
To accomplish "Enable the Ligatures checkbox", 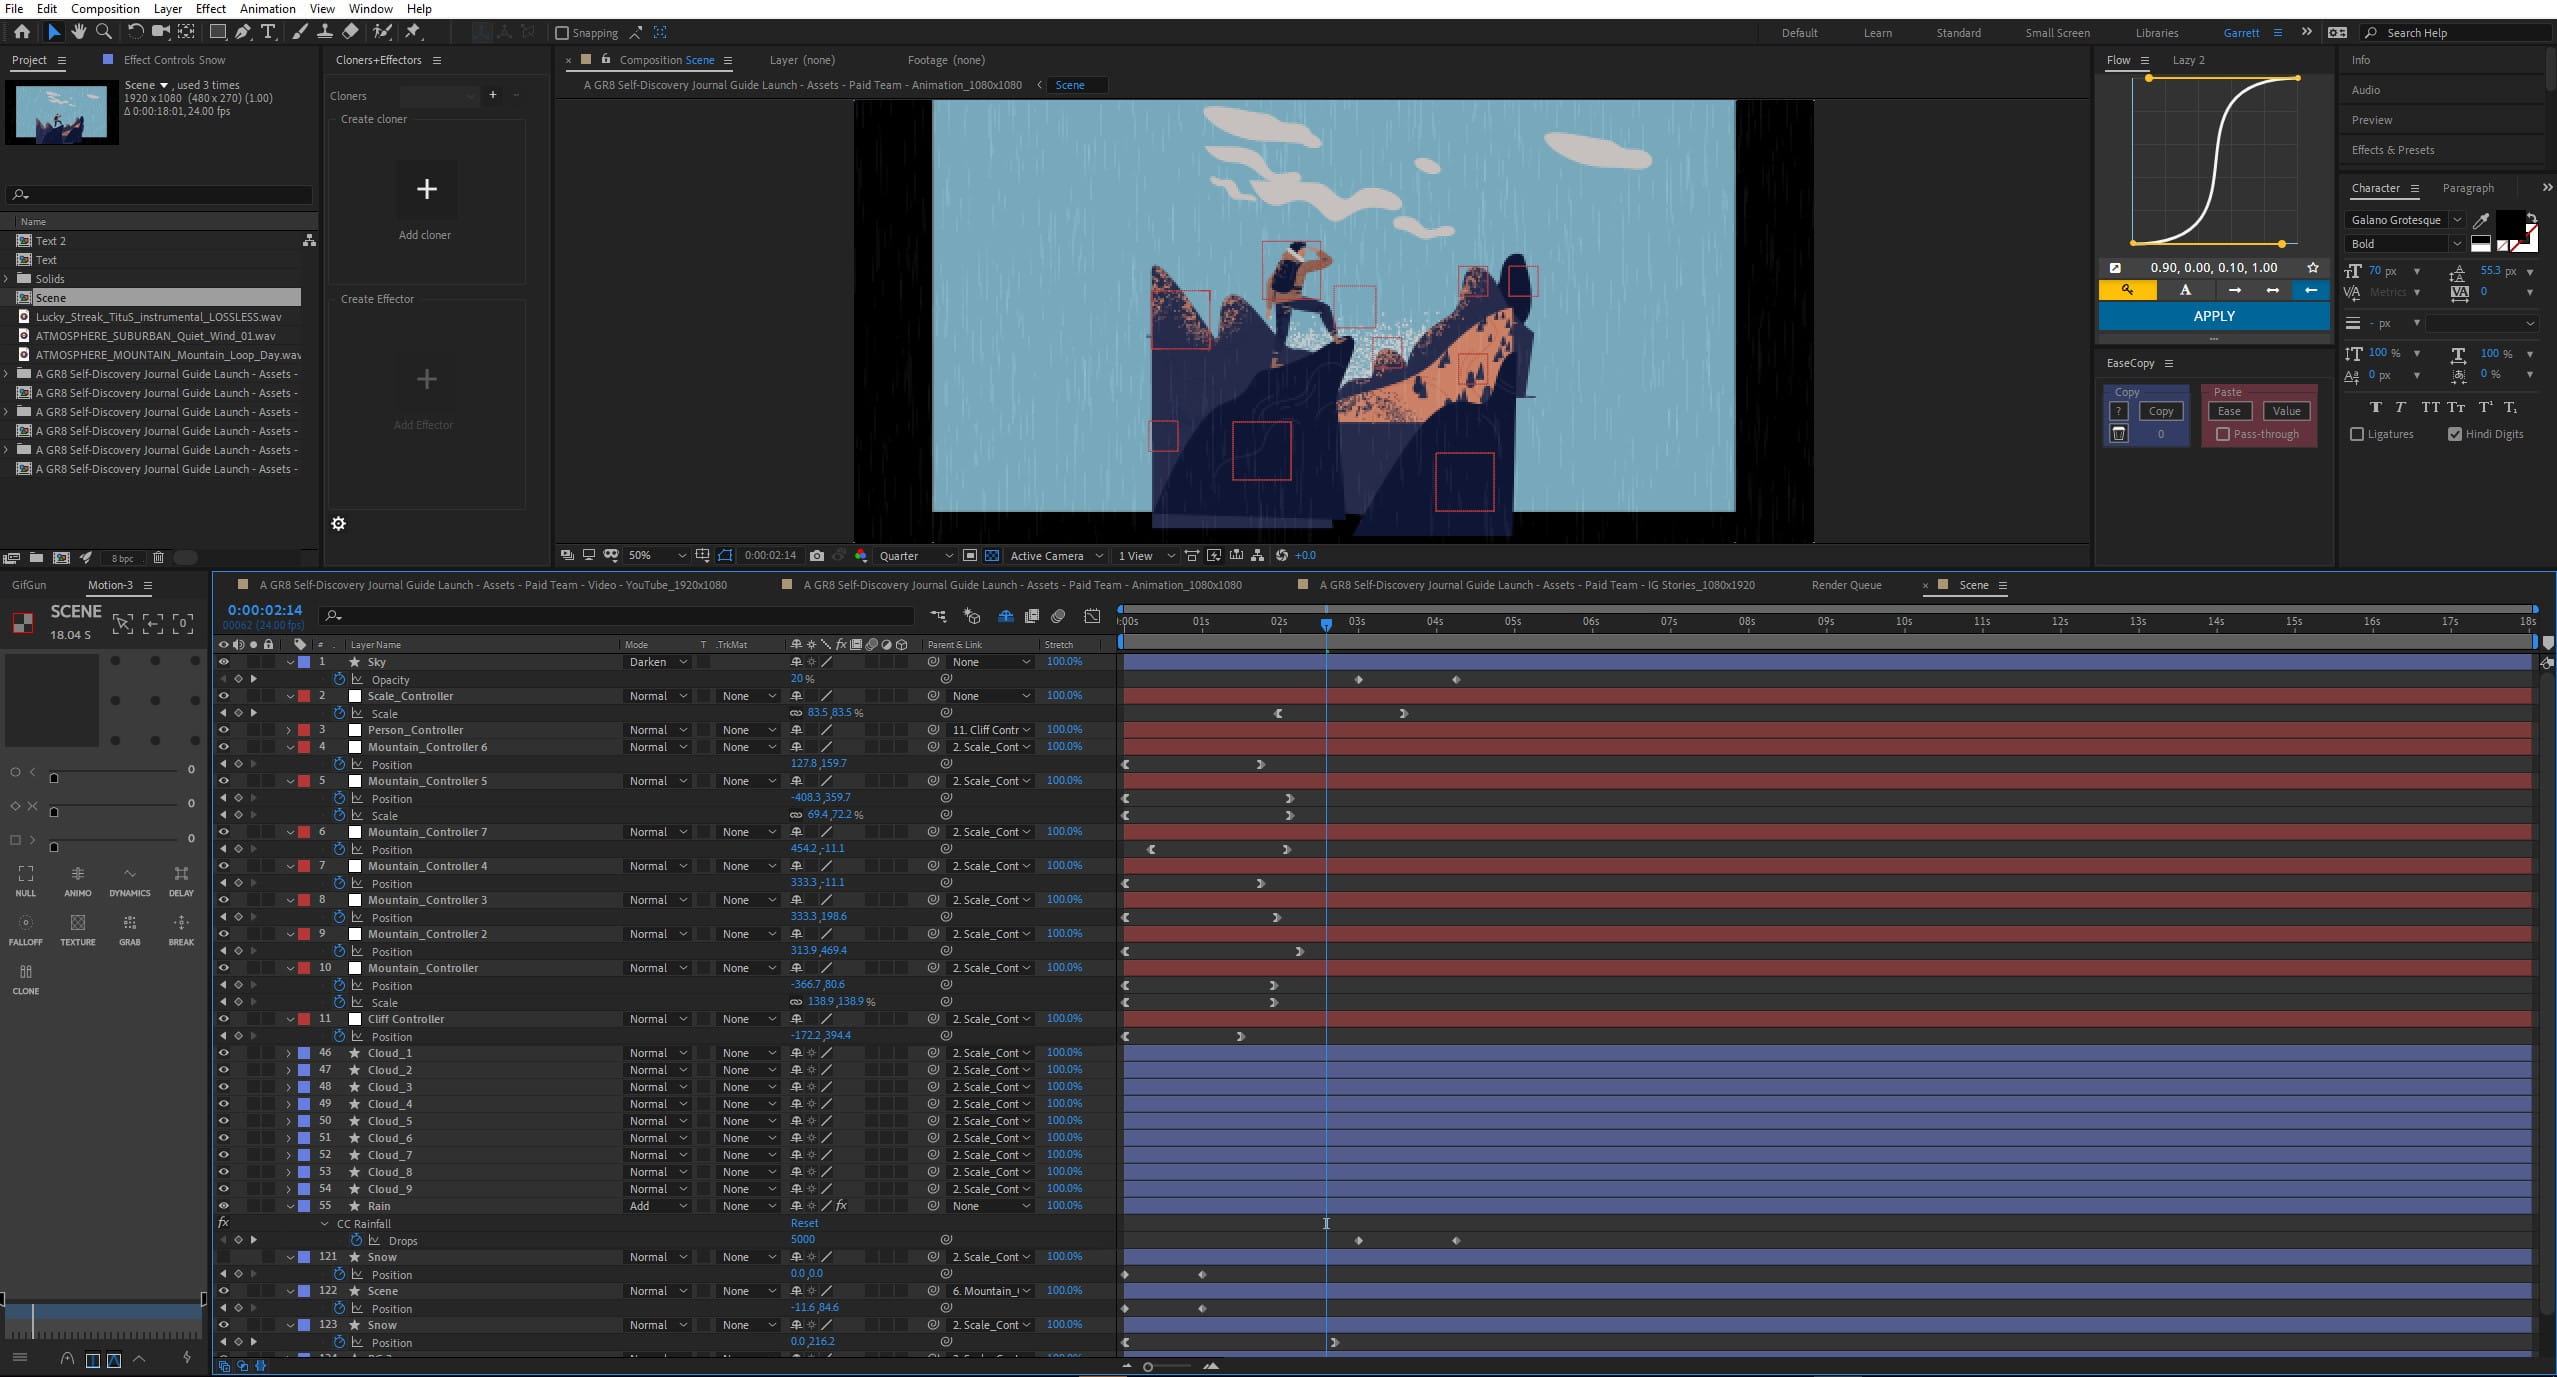I will (2357, 434).
